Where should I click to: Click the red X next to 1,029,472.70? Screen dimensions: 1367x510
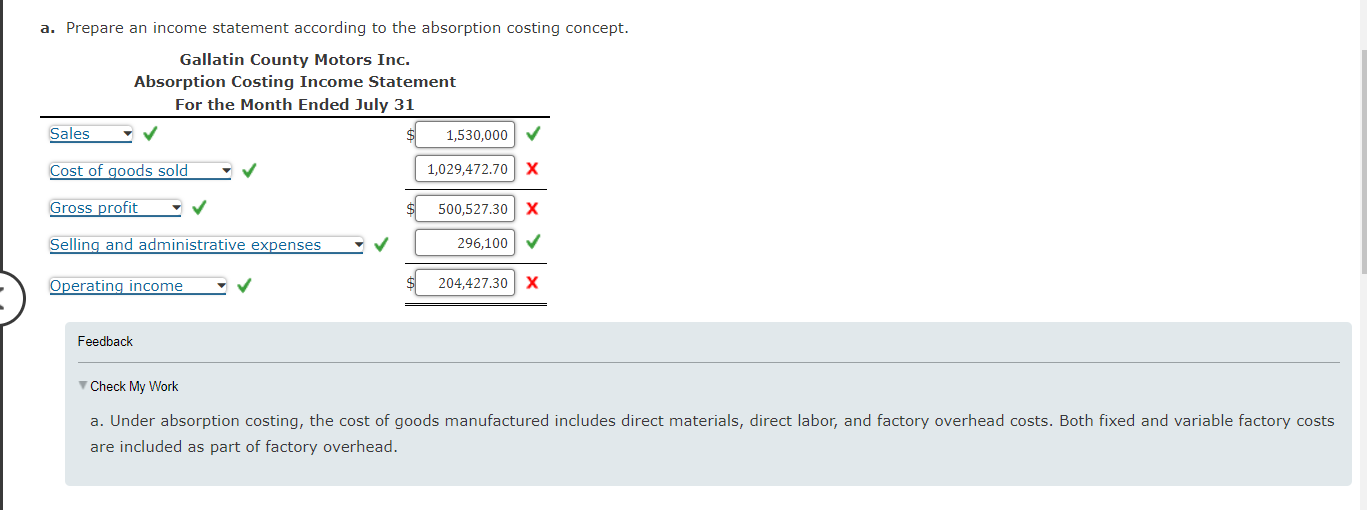[x=532, y=169]
